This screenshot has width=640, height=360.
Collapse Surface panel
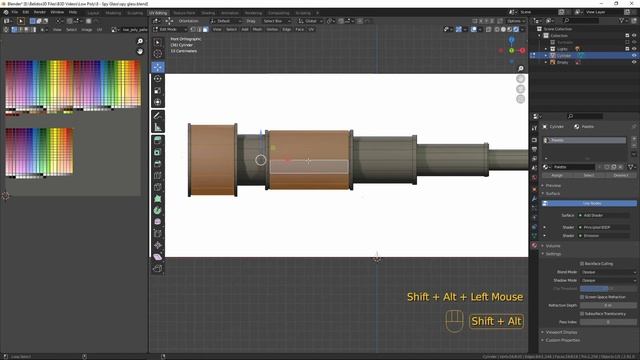click(x=553, y=193)
